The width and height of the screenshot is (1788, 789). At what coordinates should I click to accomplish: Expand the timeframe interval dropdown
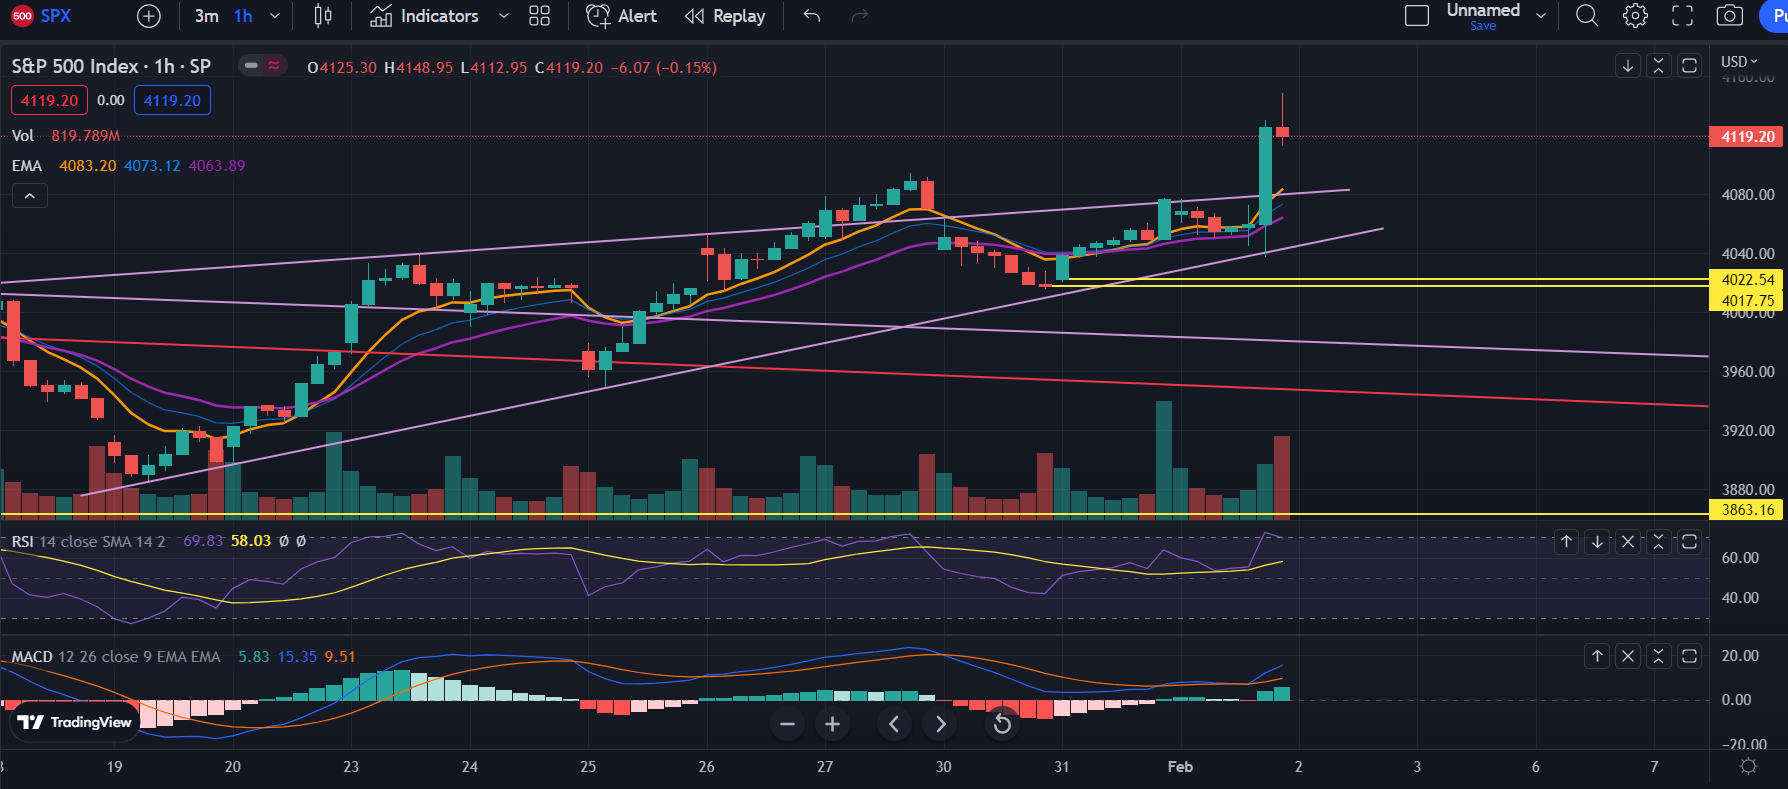[275, 16]
